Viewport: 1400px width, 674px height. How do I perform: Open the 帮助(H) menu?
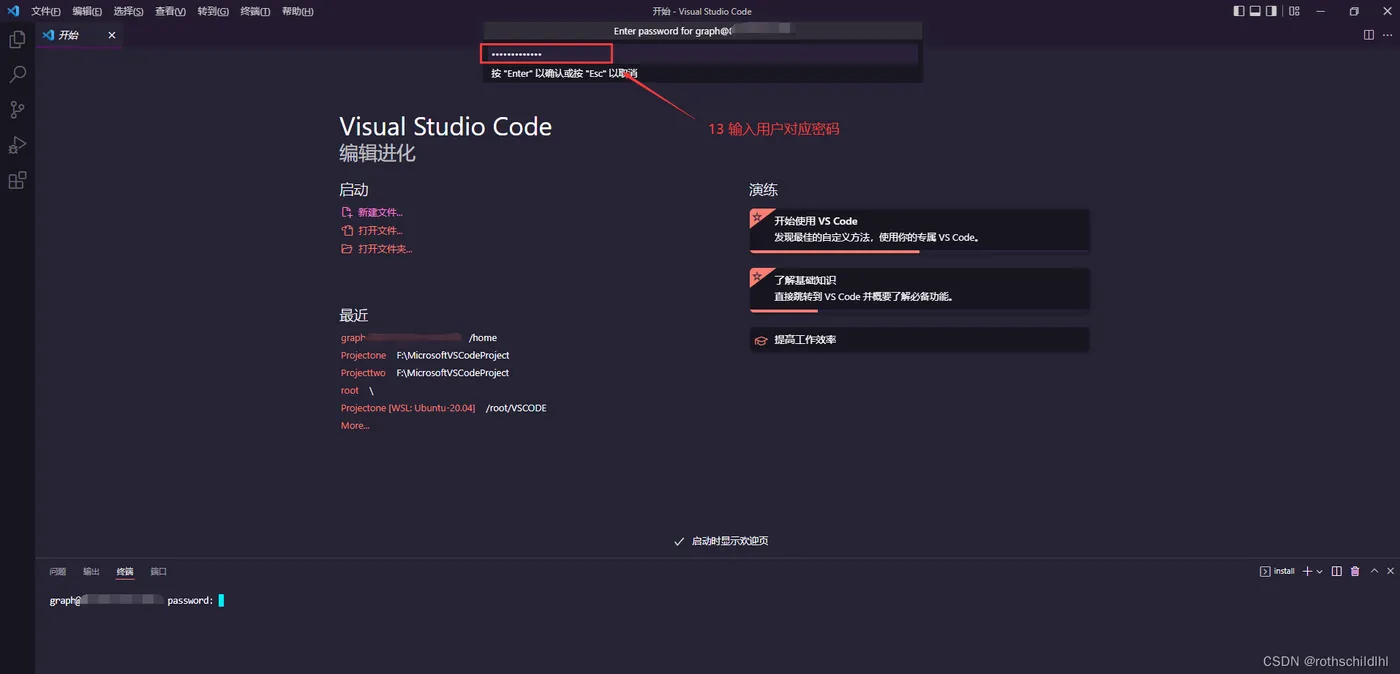pyautogui.click(x=297, y=11)
